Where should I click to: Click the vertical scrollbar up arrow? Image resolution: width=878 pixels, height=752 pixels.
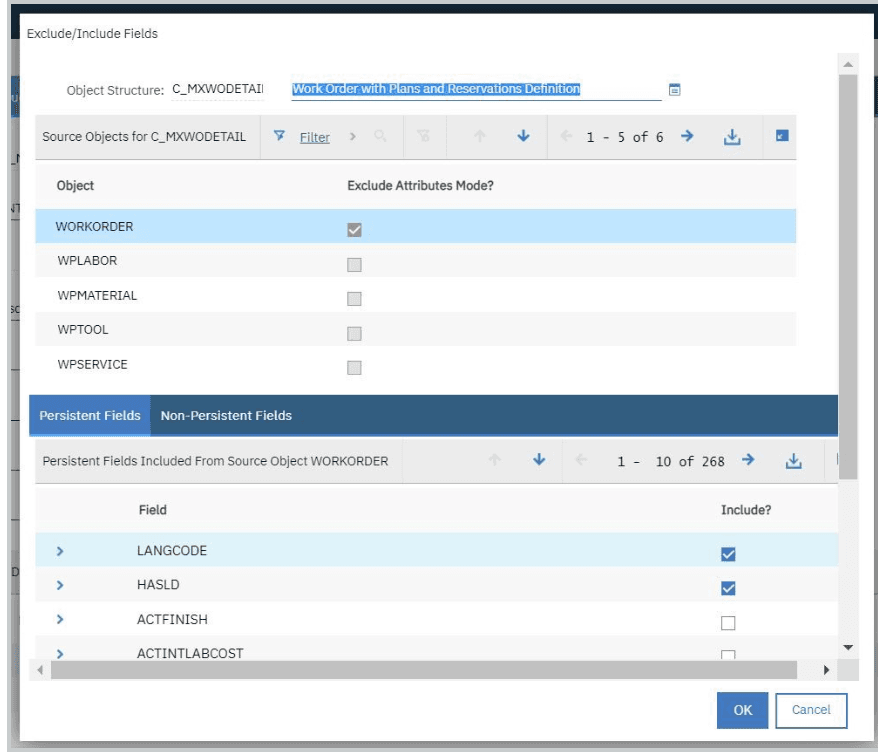(848, 64)
